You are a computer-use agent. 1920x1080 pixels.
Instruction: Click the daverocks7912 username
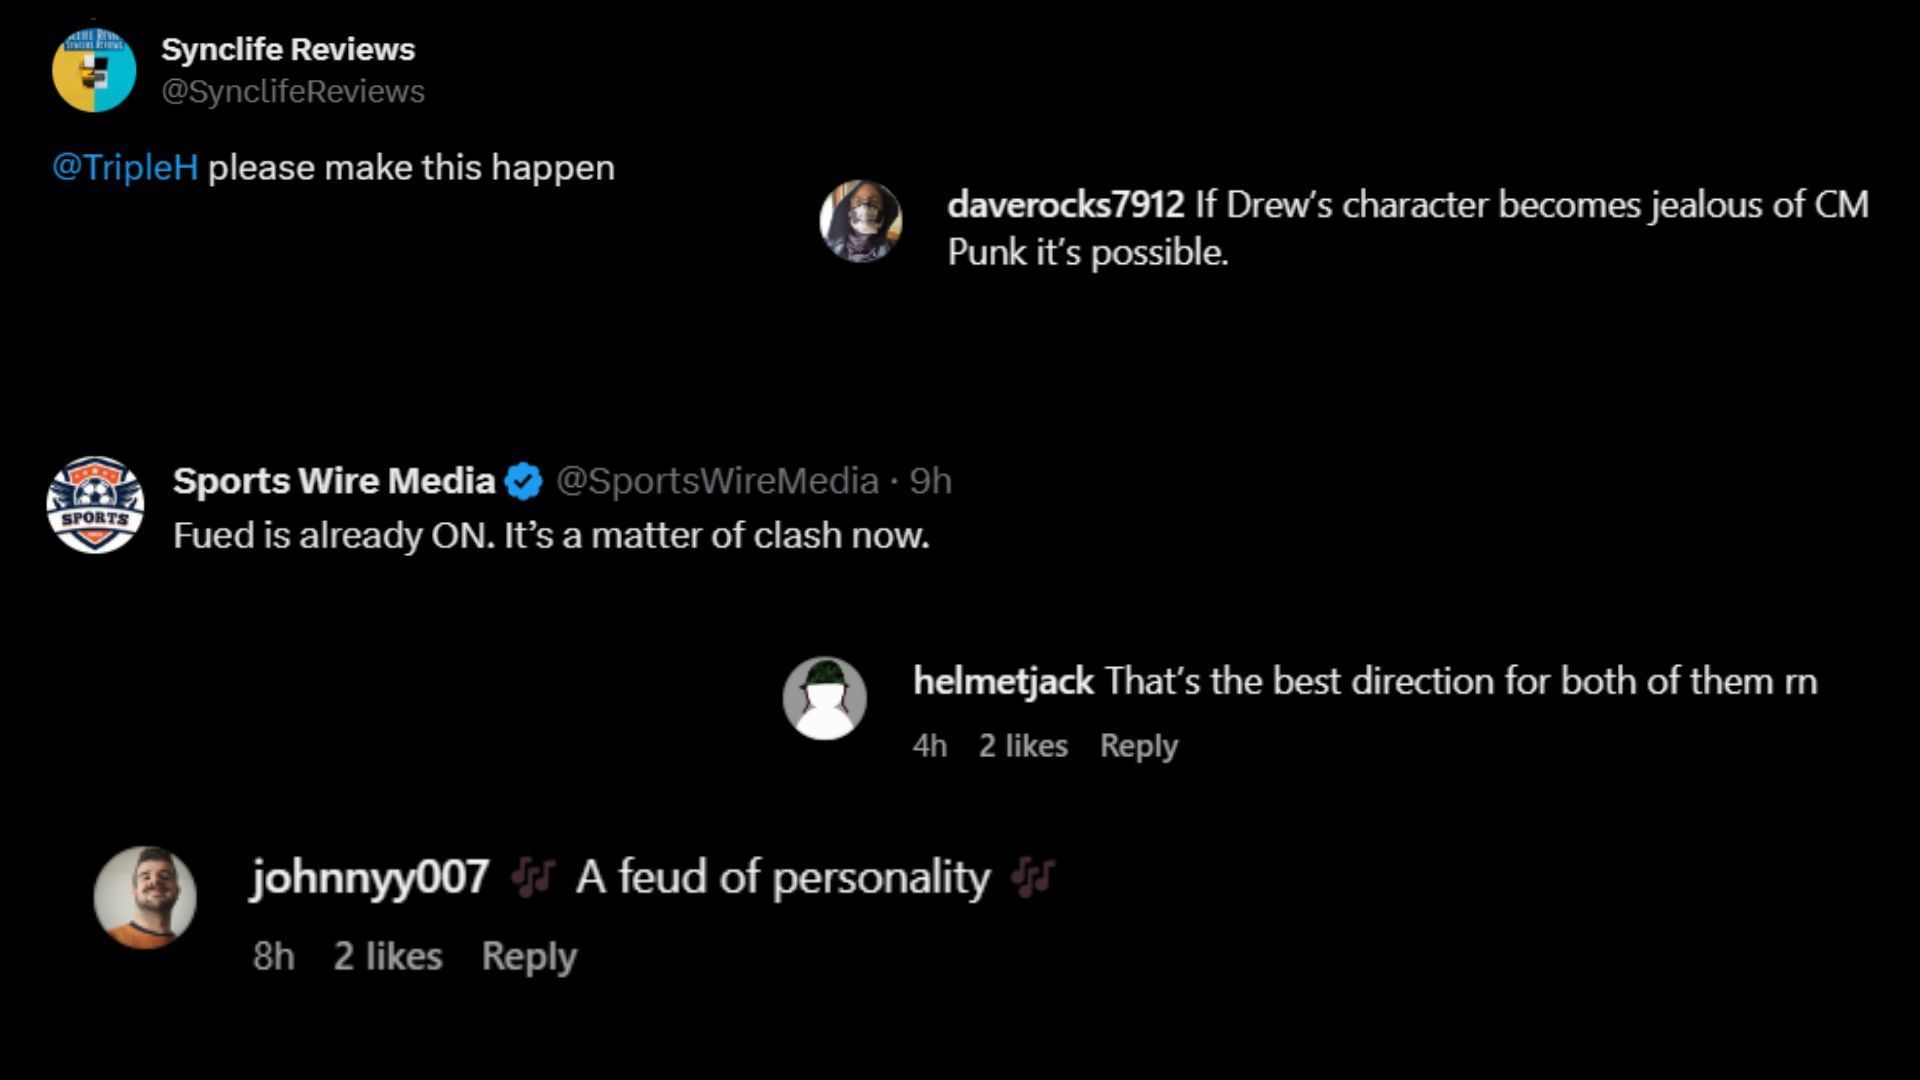point(1065,205)
